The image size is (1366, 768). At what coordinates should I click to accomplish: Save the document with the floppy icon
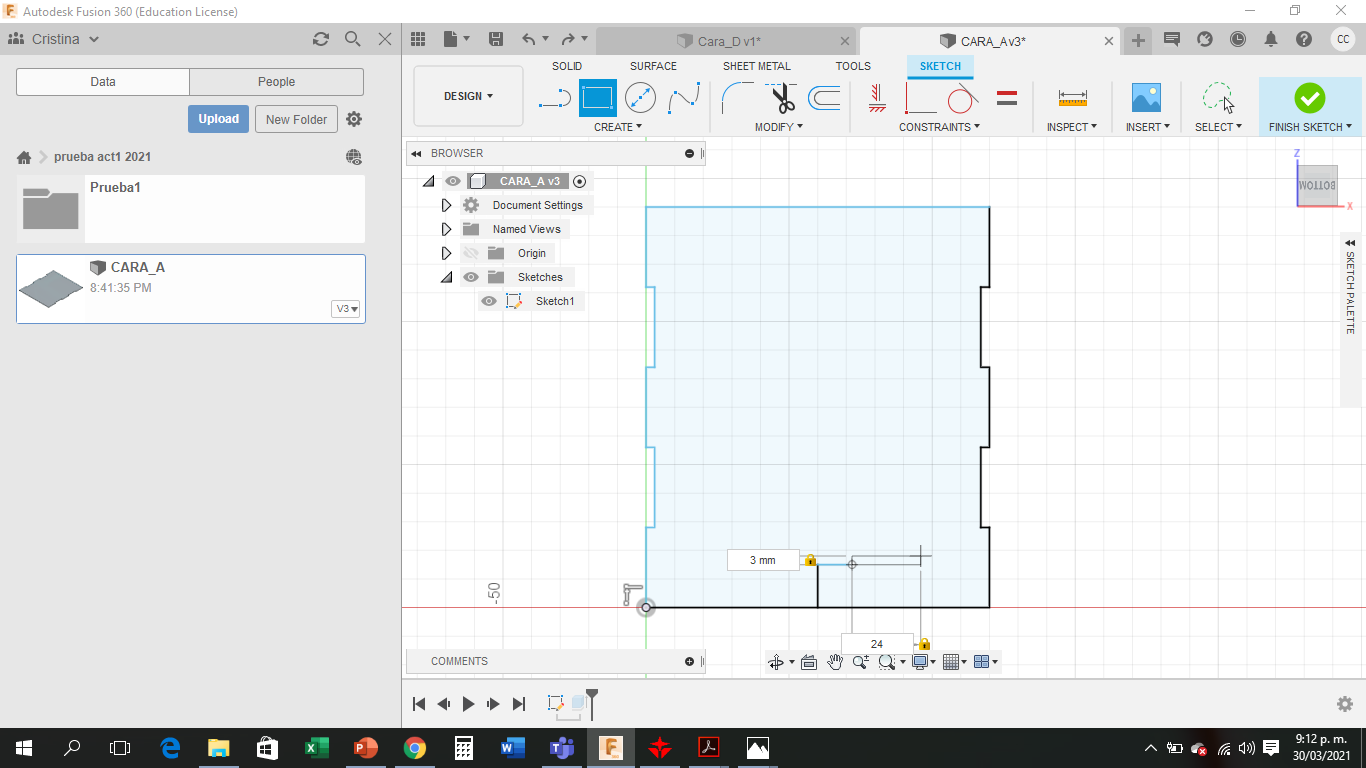tap(495, 39)
